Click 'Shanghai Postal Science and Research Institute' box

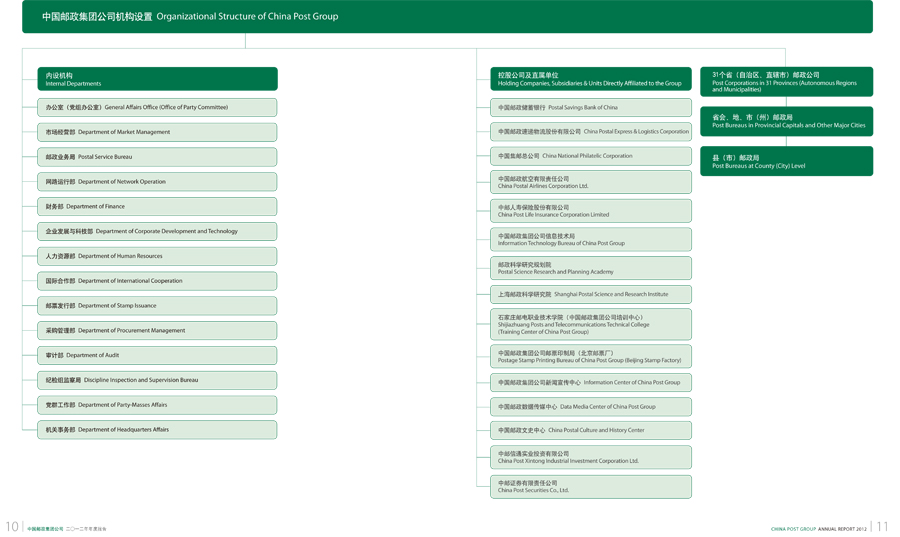(591, 294)
